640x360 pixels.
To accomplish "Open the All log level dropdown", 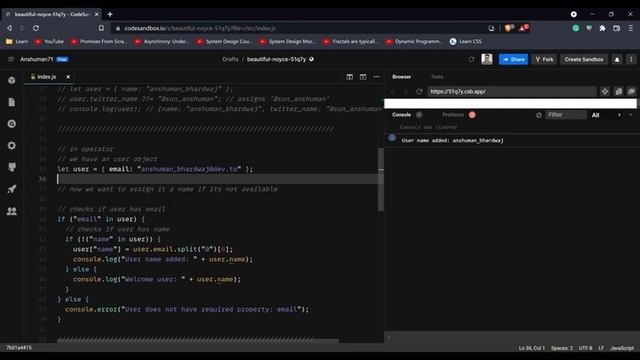I will pyautogui.click(x=606, y=115).
